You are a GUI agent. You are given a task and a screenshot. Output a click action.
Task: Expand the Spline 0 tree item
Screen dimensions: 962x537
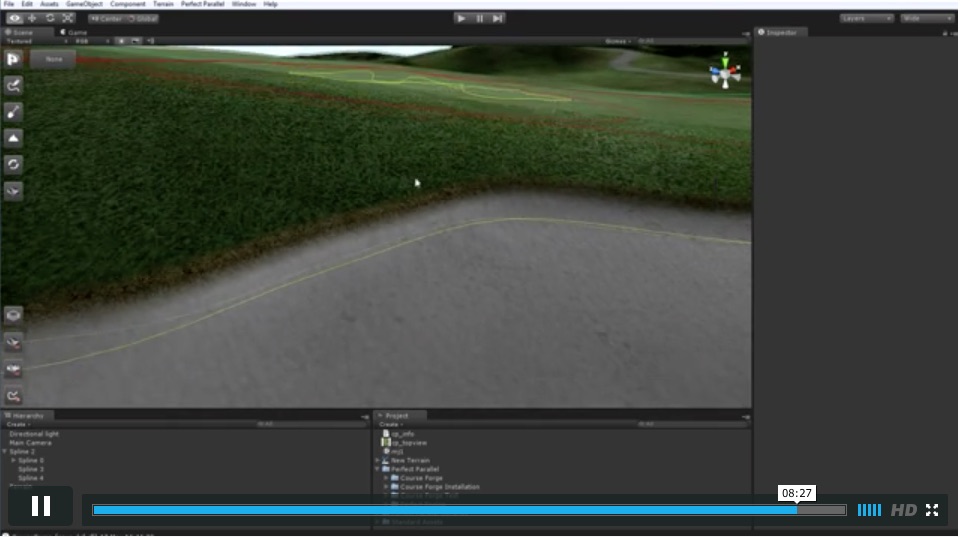(x=13, y=460)
